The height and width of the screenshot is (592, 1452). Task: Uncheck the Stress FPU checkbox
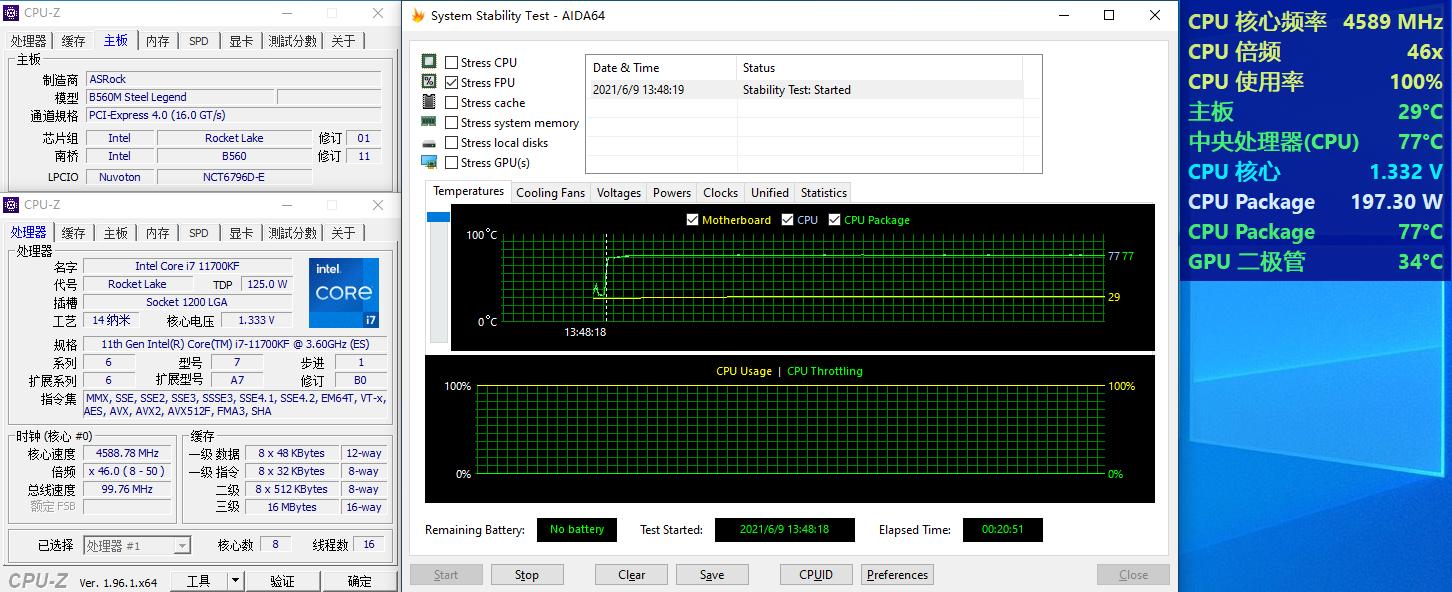452,83
